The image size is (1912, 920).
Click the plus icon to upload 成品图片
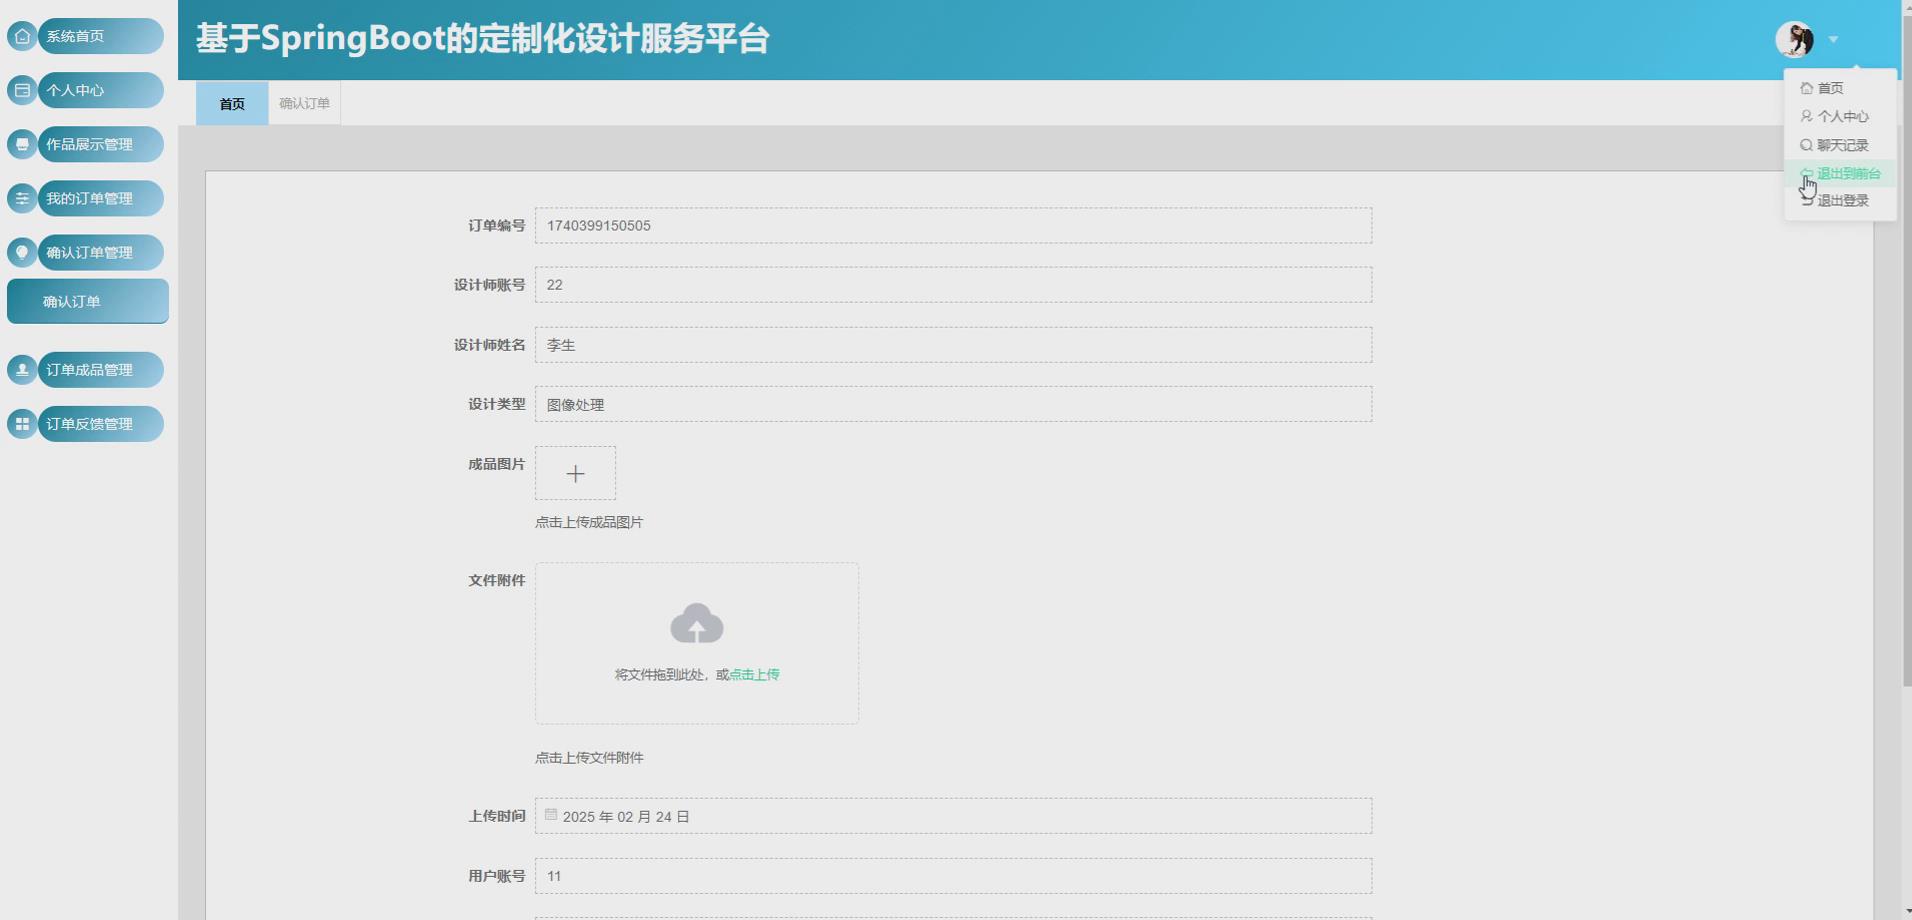tap(575, 472)
